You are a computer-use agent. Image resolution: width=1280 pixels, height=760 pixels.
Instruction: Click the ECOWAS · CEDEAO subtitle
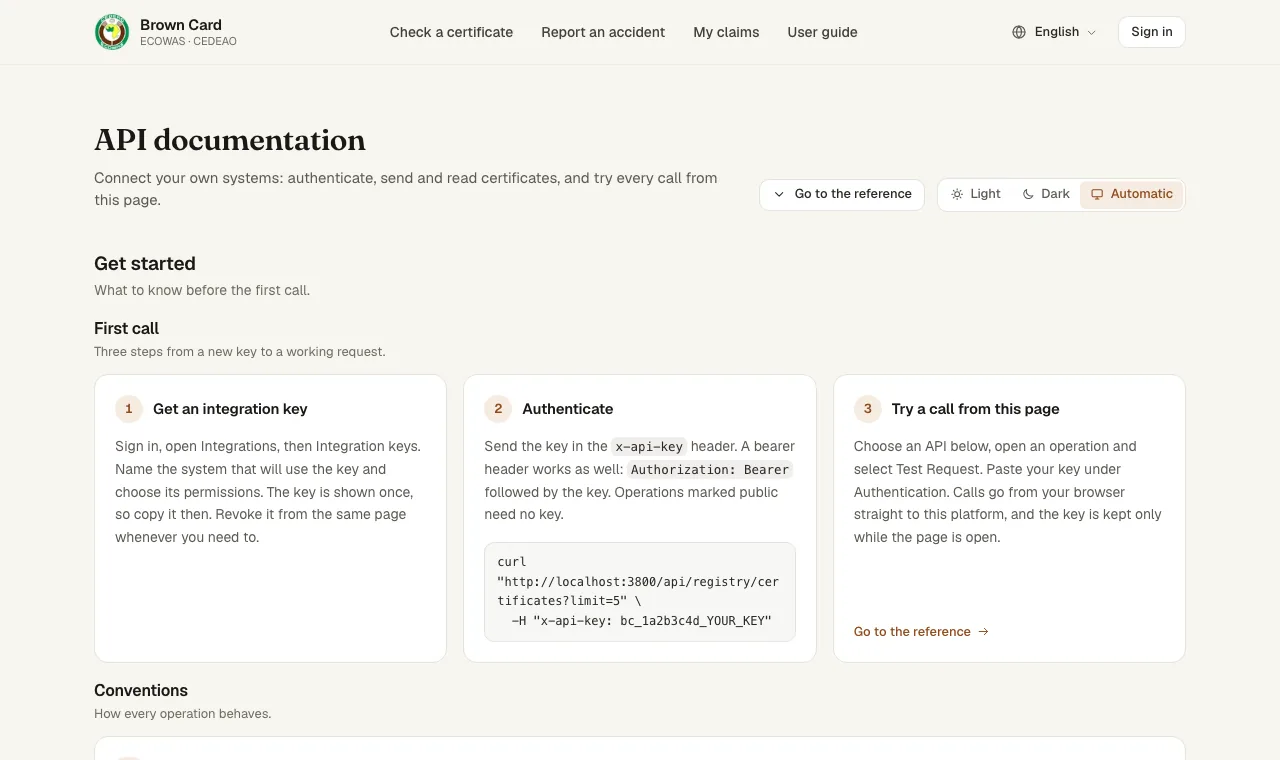pos(188,42)
